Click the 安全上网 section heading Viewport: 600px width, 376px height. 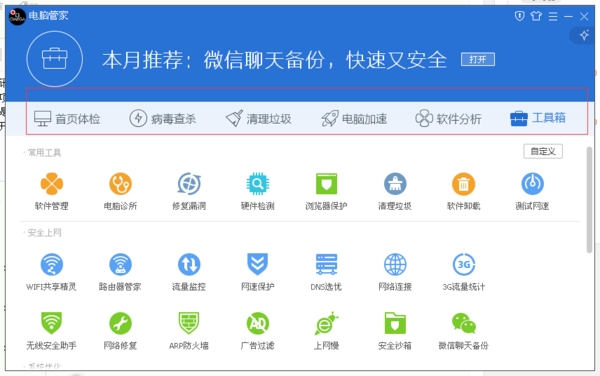[44, 233]
